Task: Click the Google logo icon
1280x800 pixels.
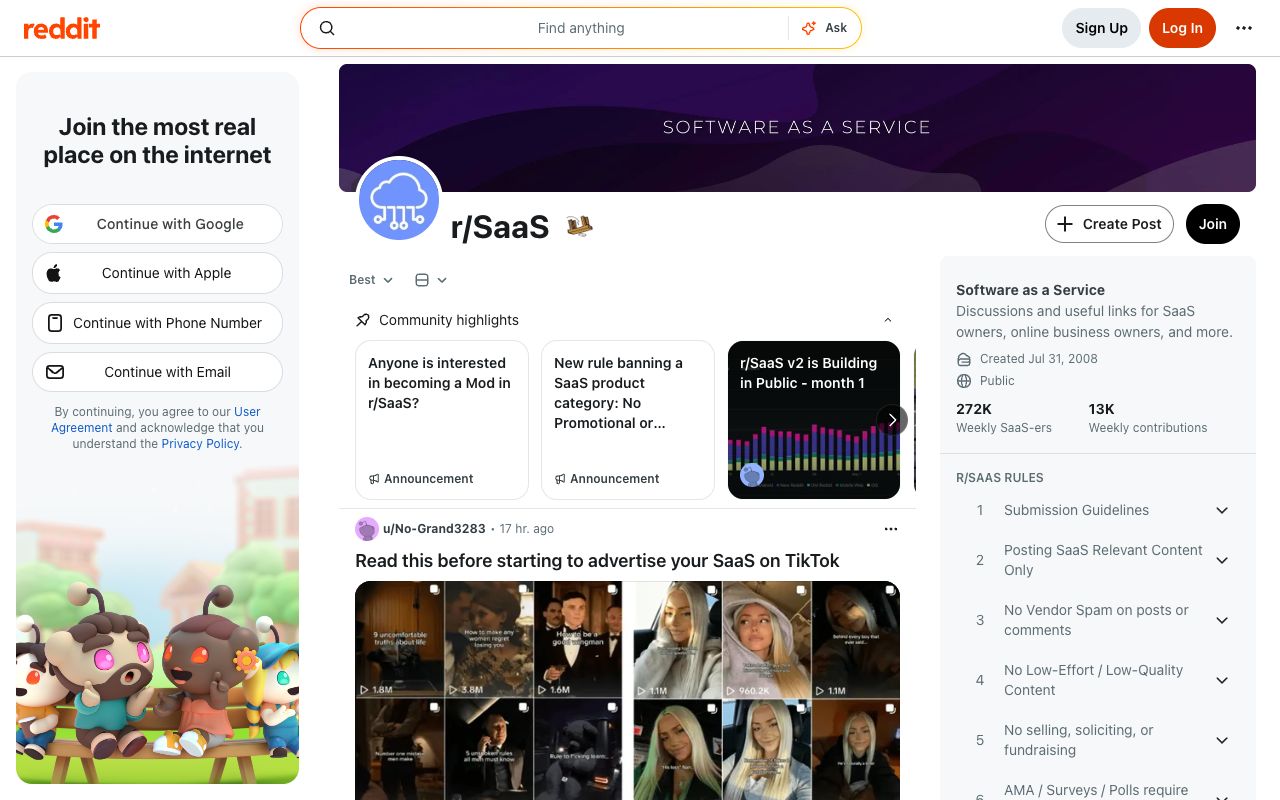Action: 54,224
